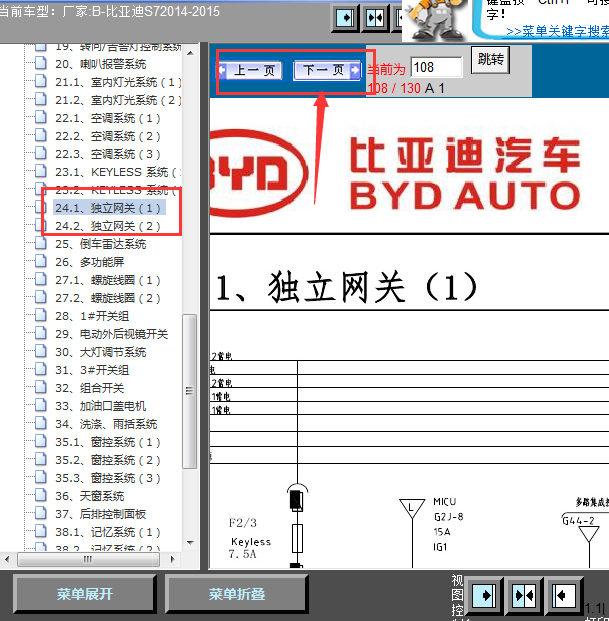Screen dimensions: 609x621
Task: Click page icon beside 26、多功能屏
Action: 40,261
